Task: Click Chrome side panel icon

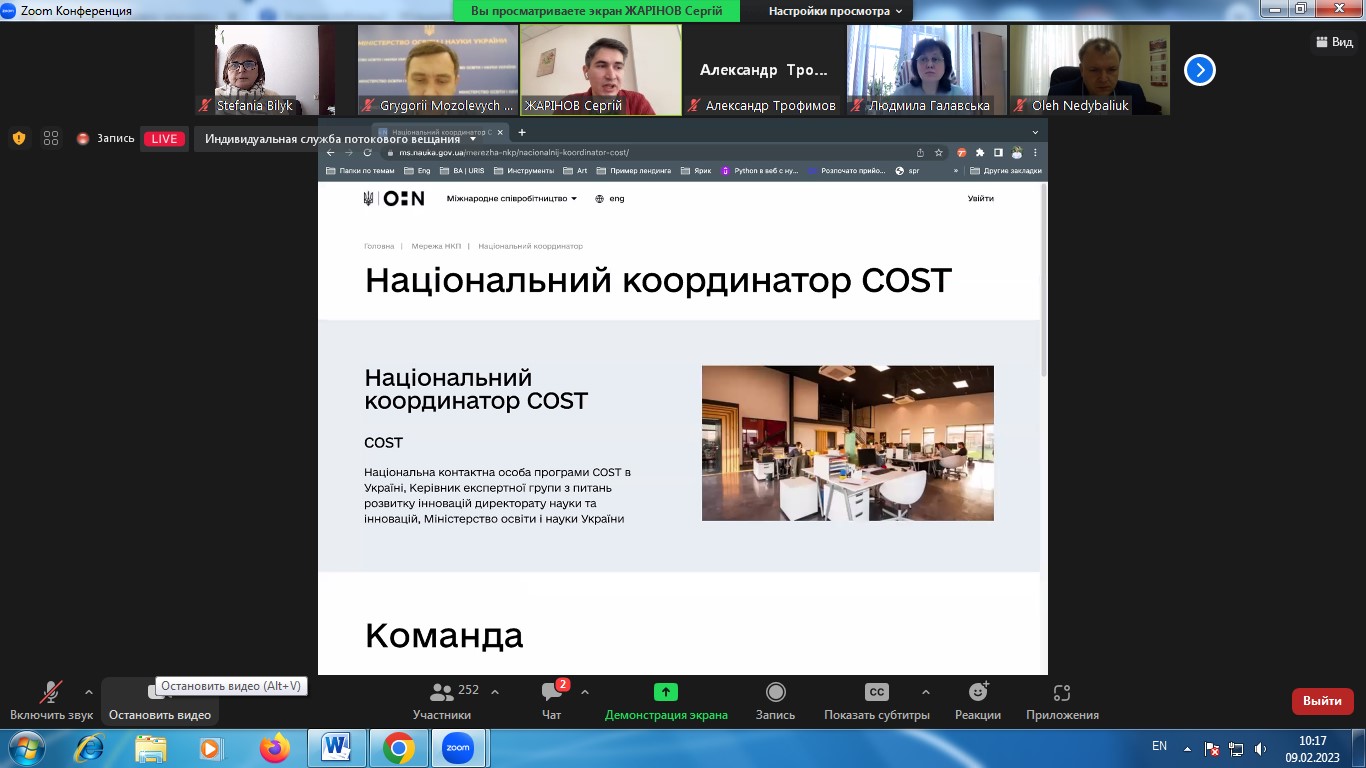Action: click(998, 153)
